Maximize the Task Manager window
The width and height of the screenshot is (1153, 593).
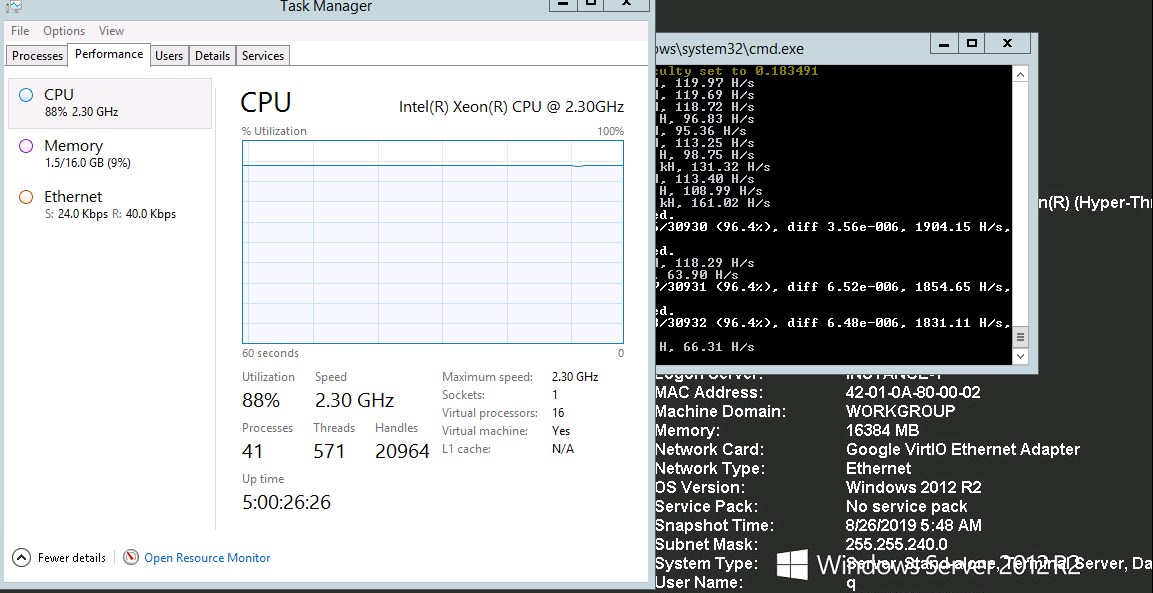pyautogui.click(x=590, y=4)
